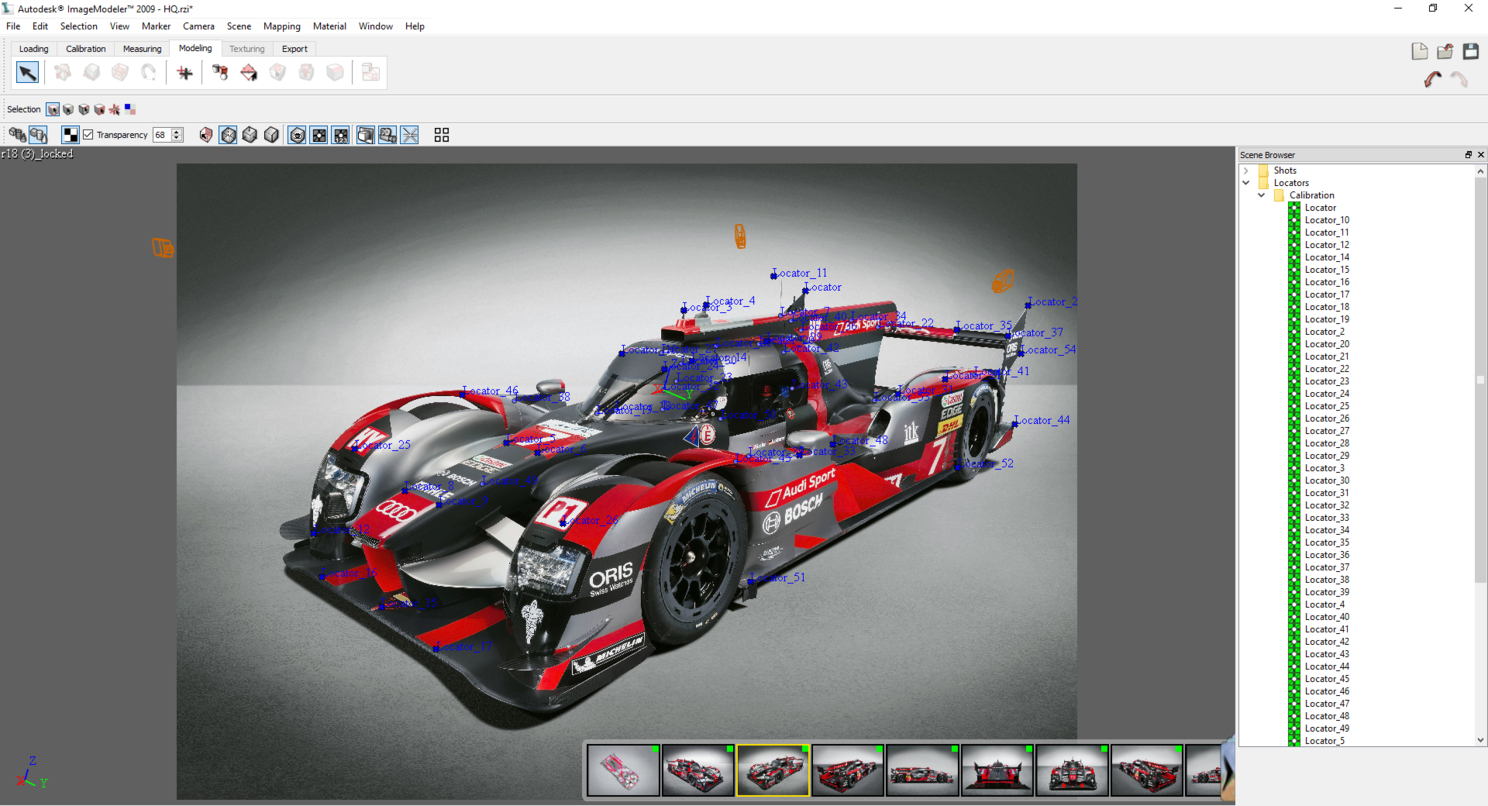The height and width of the screenshot is (806, 1488).
Task: Uncheck the Transparency checkbox
Action: point(88,135)
